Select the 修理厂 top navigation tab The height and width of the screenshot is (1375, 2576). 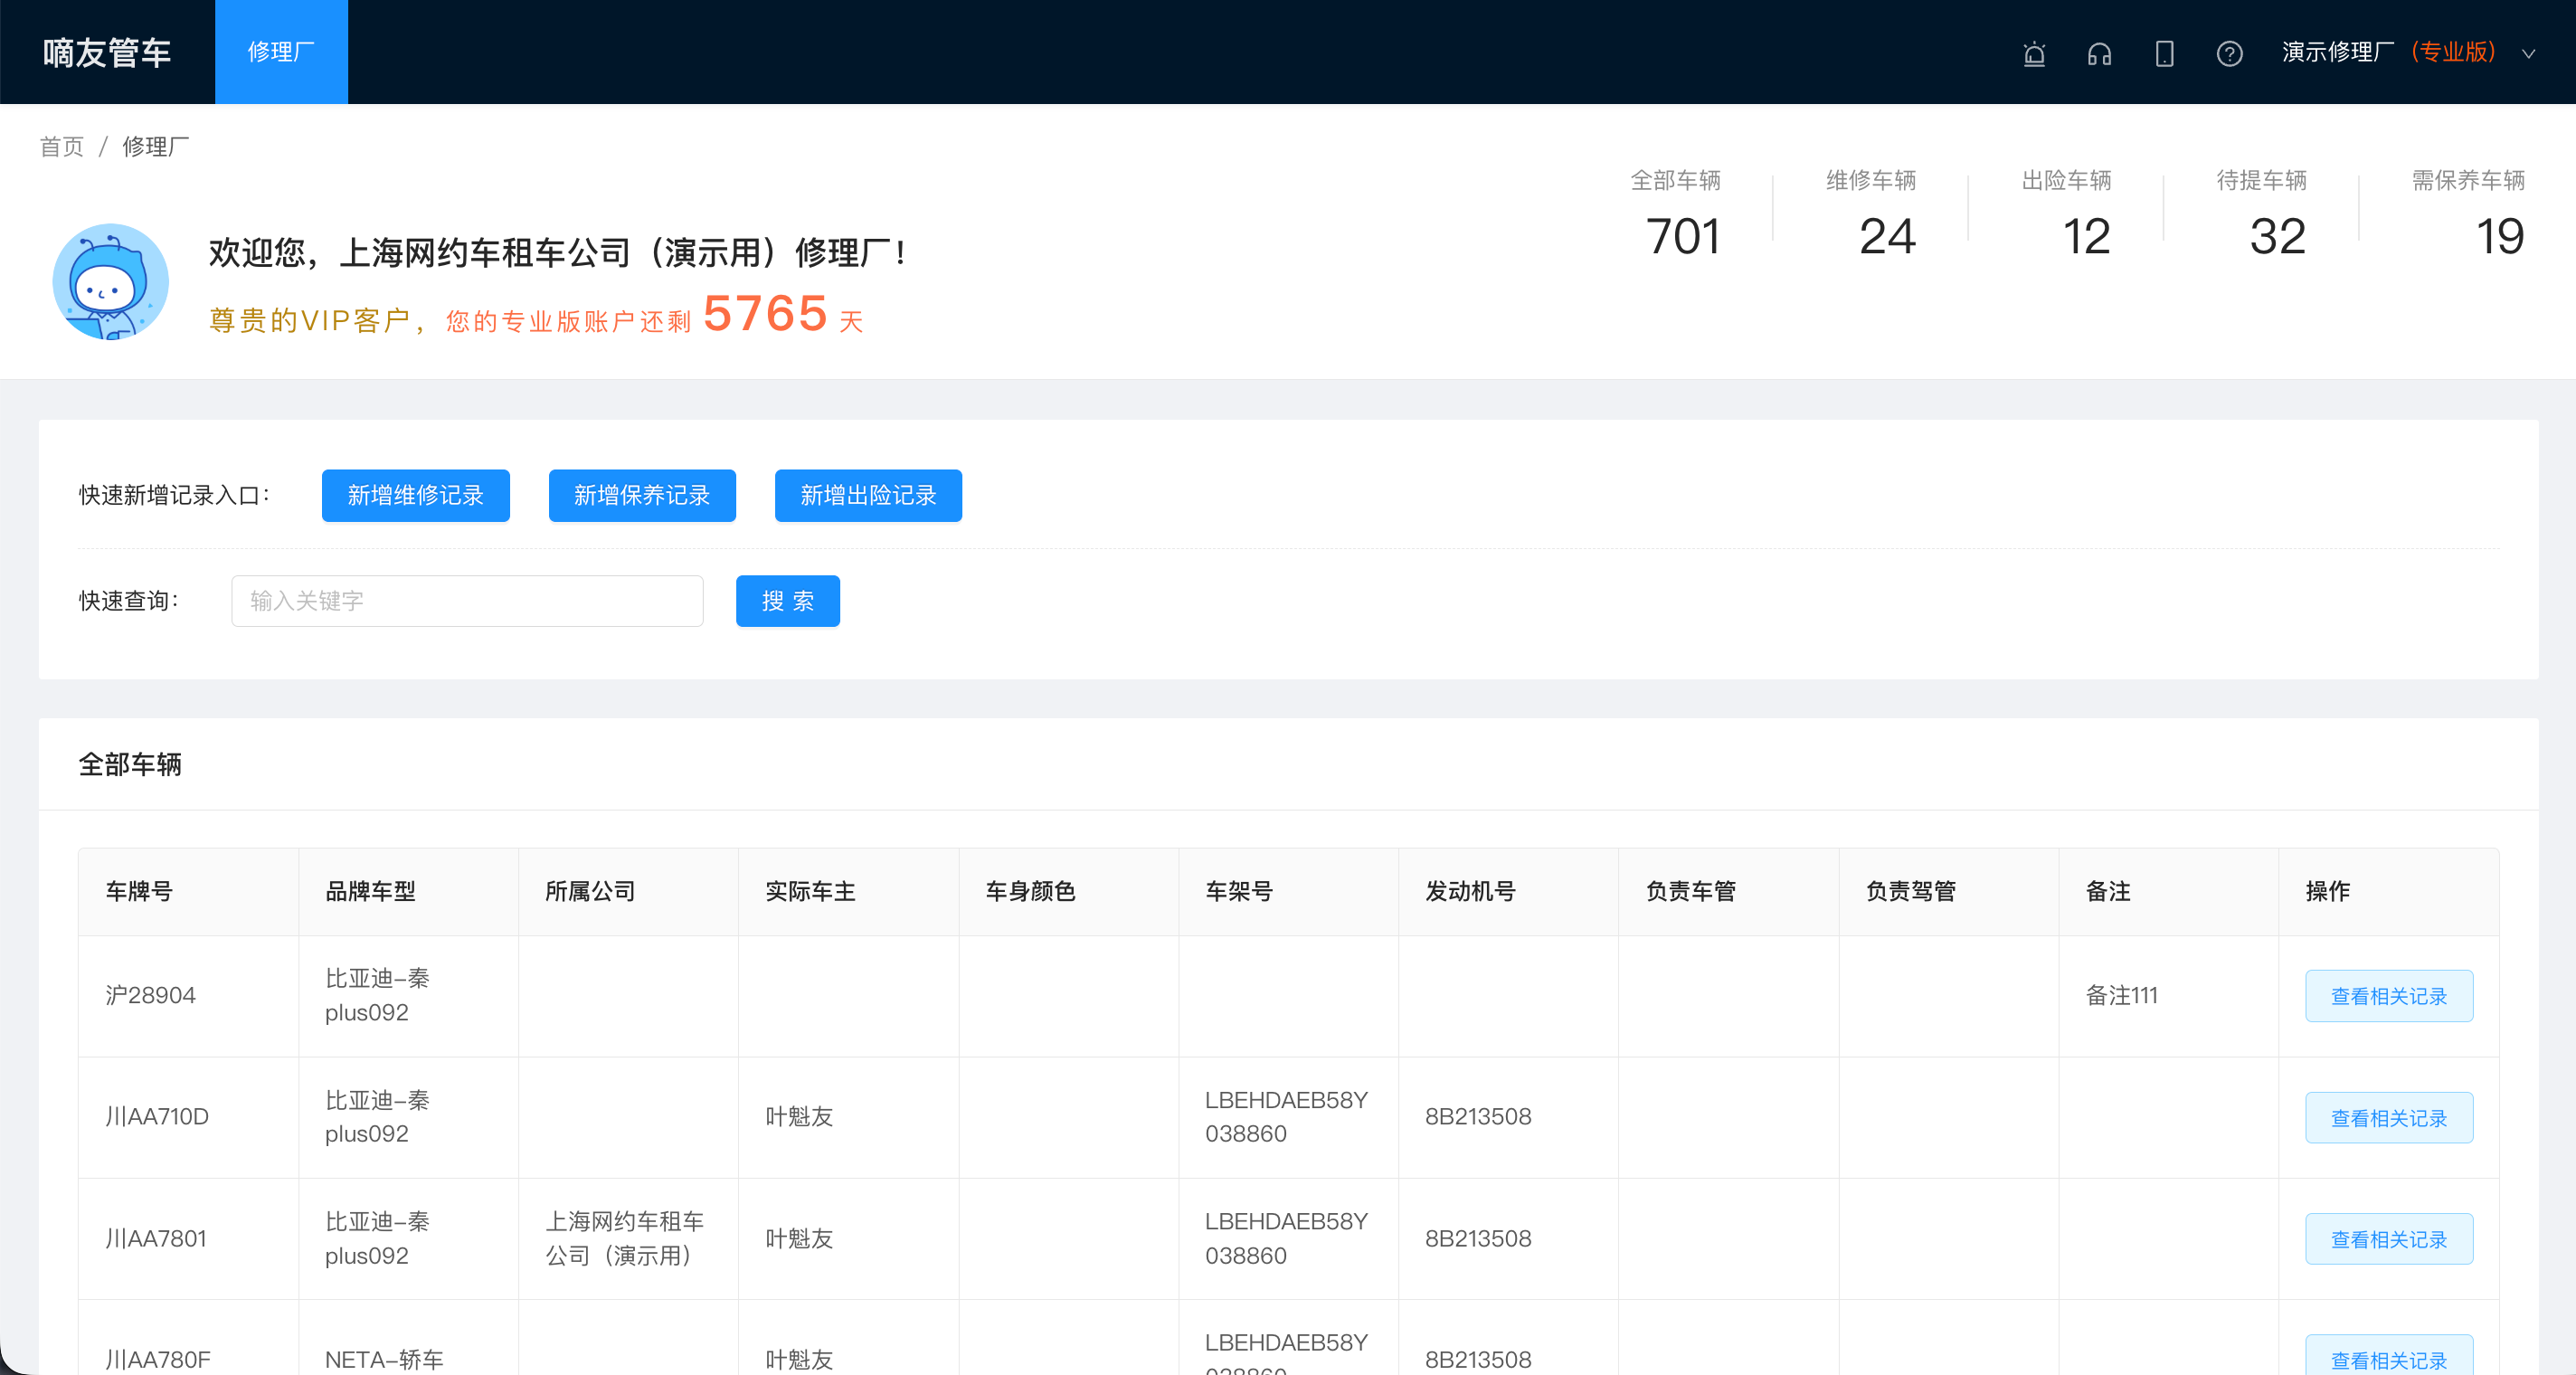281,52
